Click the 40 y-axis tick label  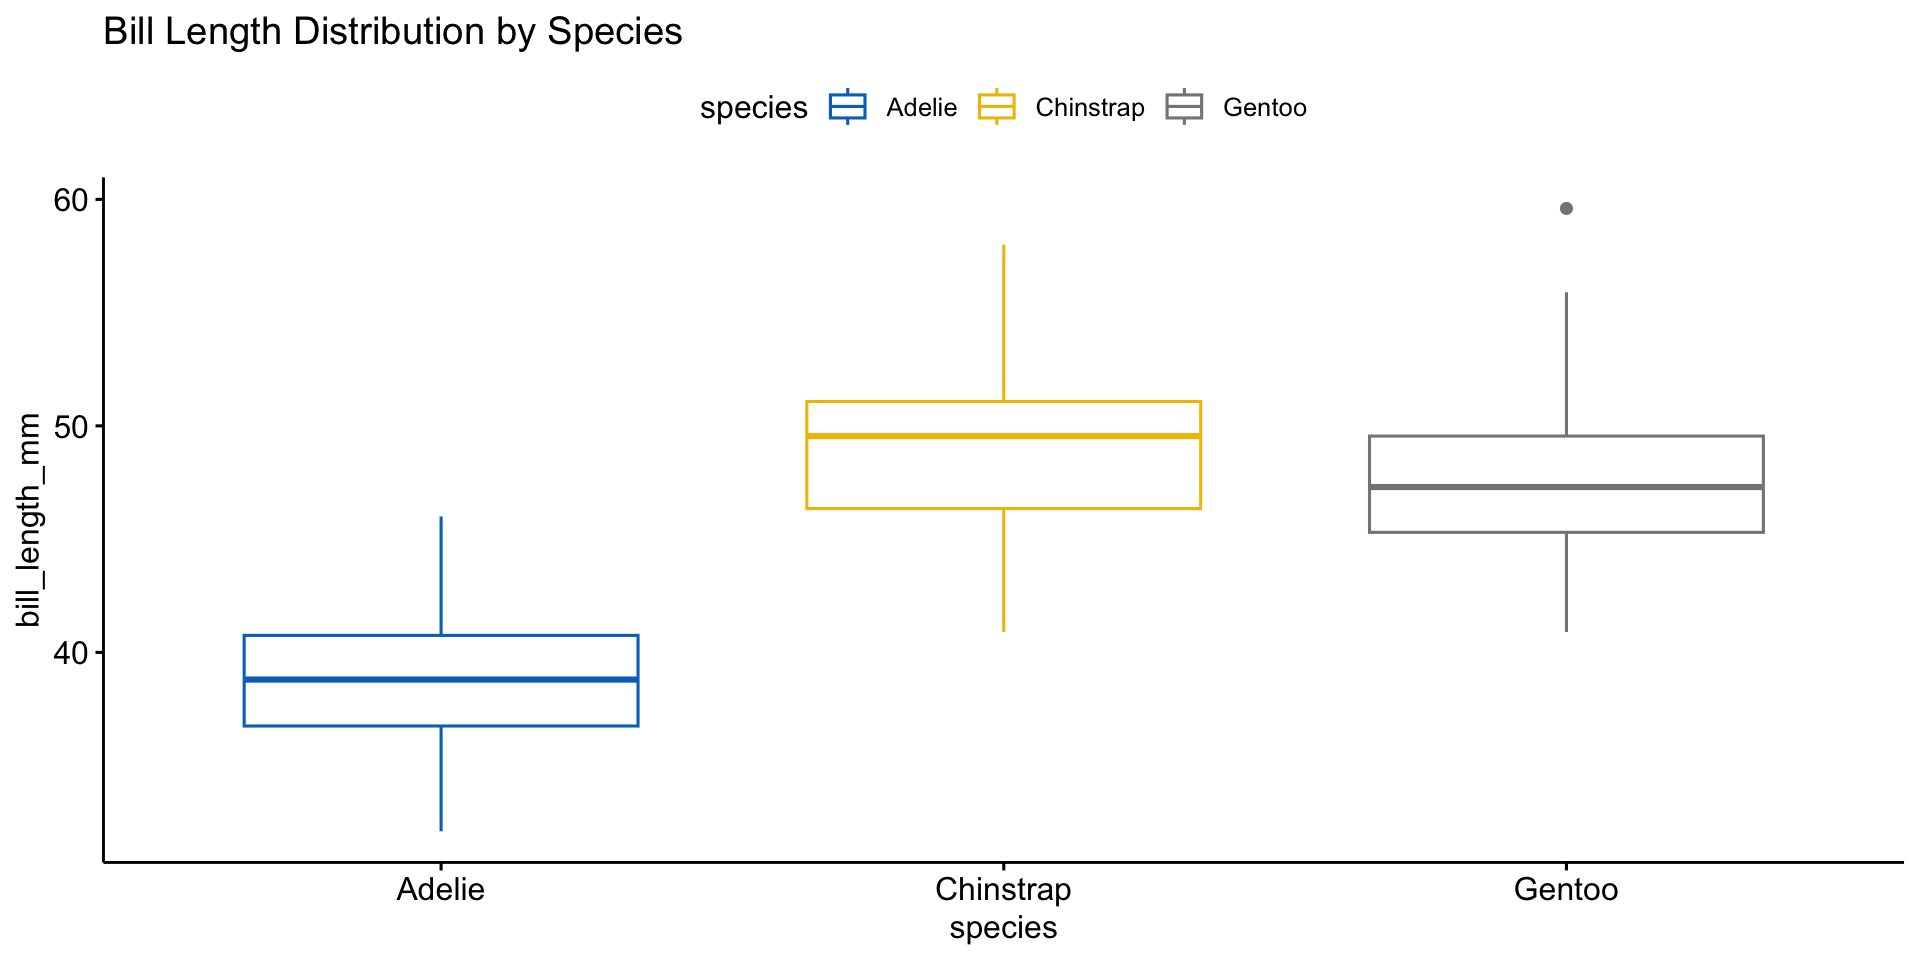coord(72,653)
